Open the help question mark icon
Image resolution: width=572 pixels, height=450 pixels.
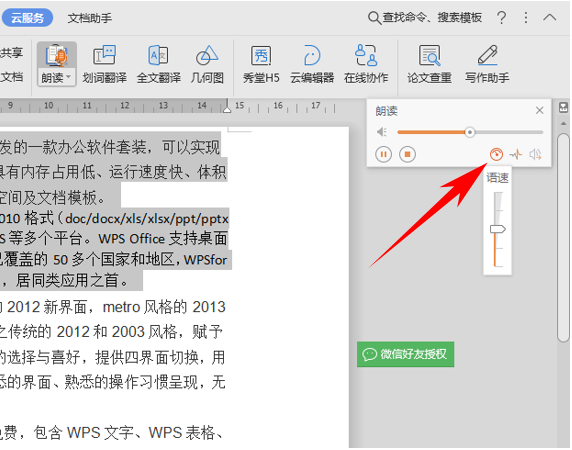click(x=502, y=18)
